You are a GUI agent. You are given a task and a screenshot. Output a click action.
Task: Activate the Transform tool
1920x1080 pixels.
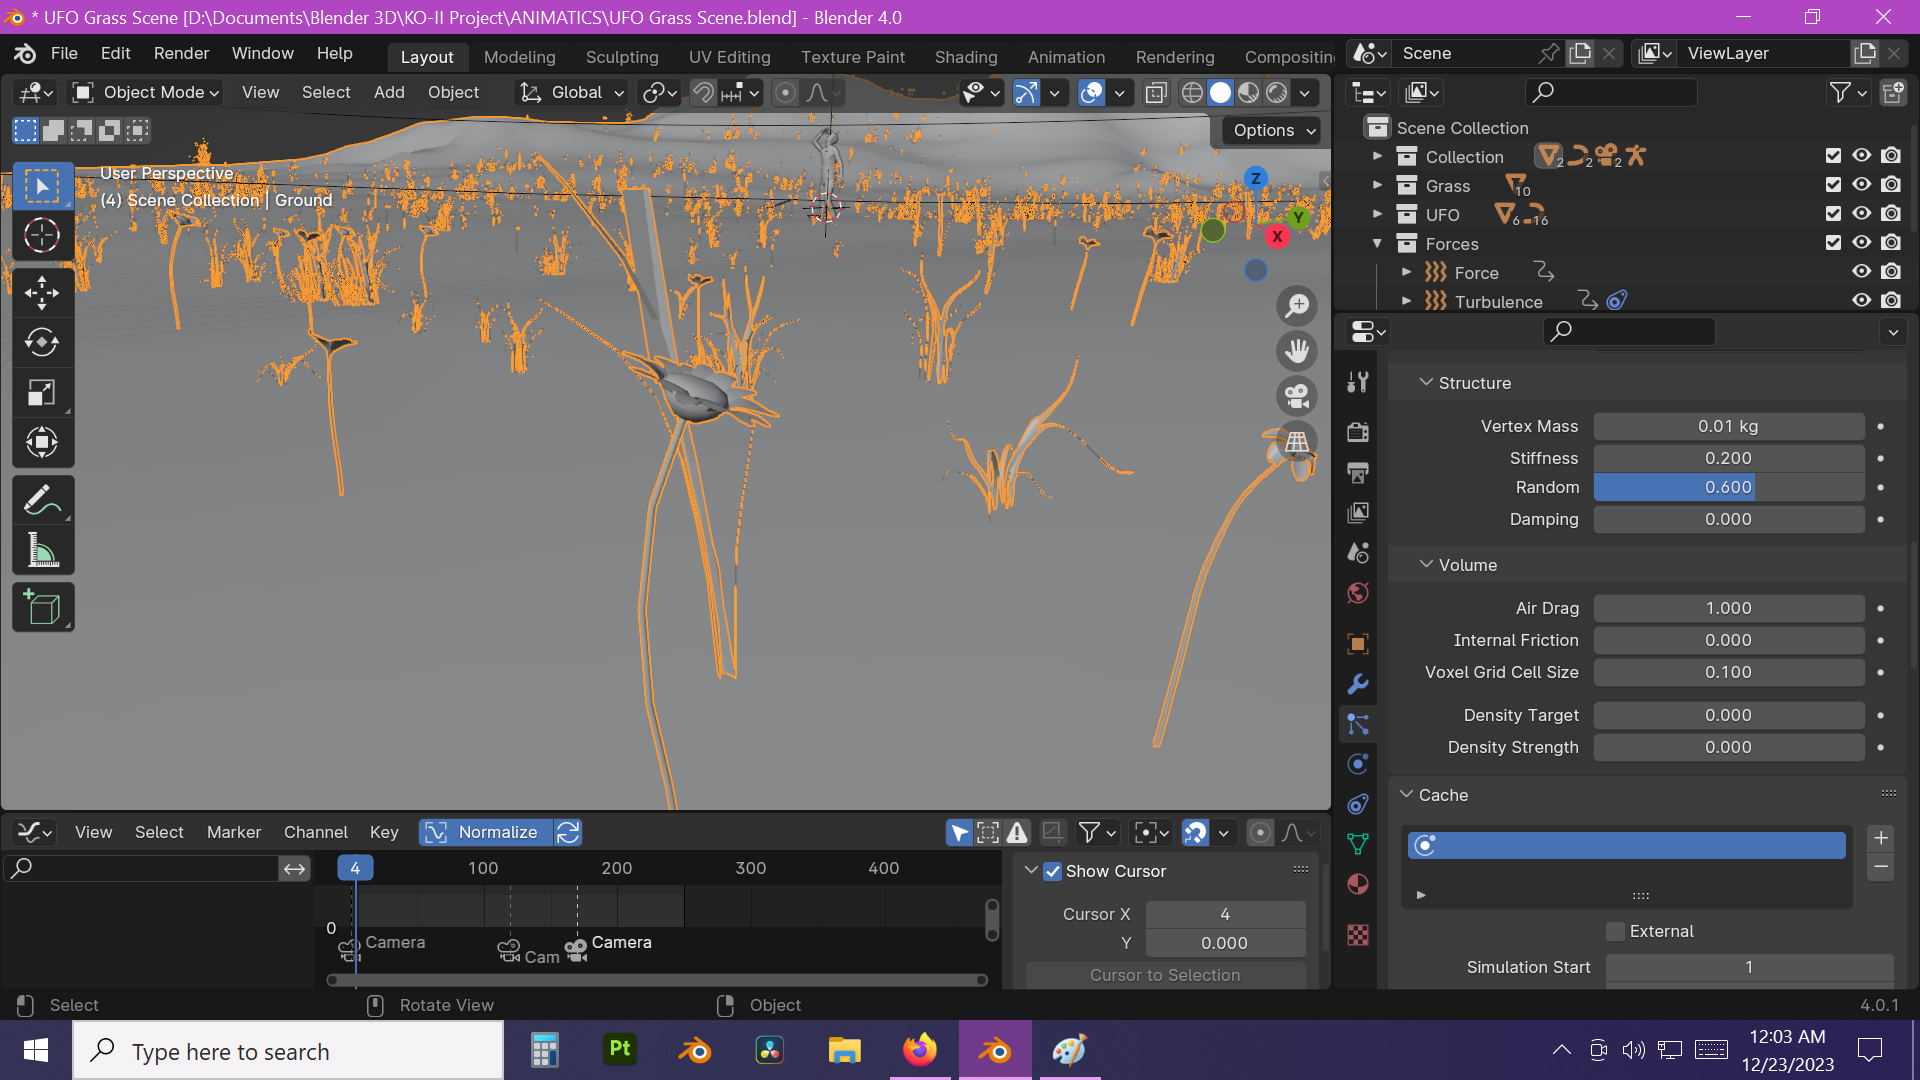click(42, 442)
